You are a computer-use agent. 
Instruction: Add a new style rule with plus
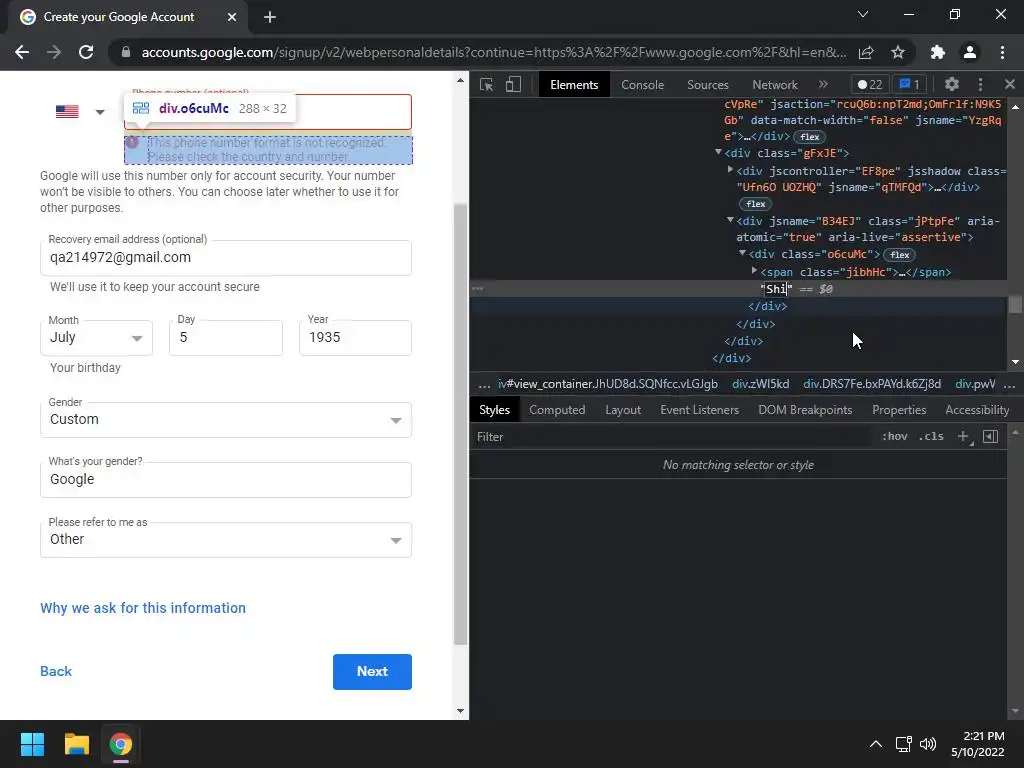[x=963, y=436]
